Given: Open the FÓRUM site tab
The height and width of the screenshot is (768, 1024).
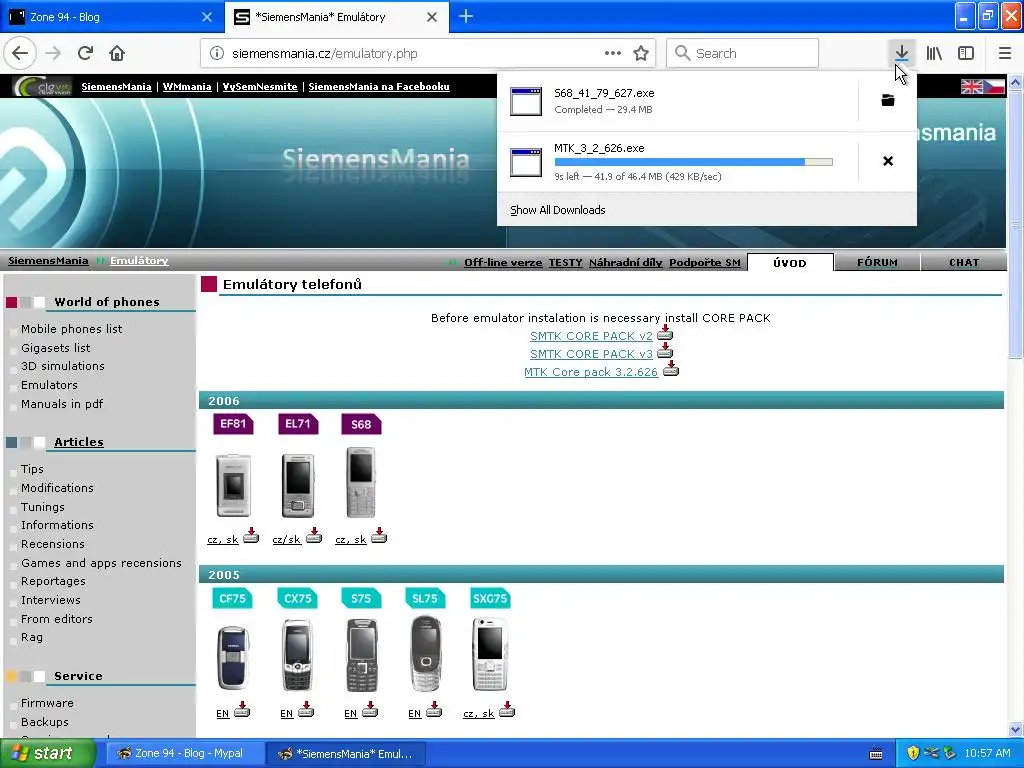Looking at the screenshot, I should (877, 263).
